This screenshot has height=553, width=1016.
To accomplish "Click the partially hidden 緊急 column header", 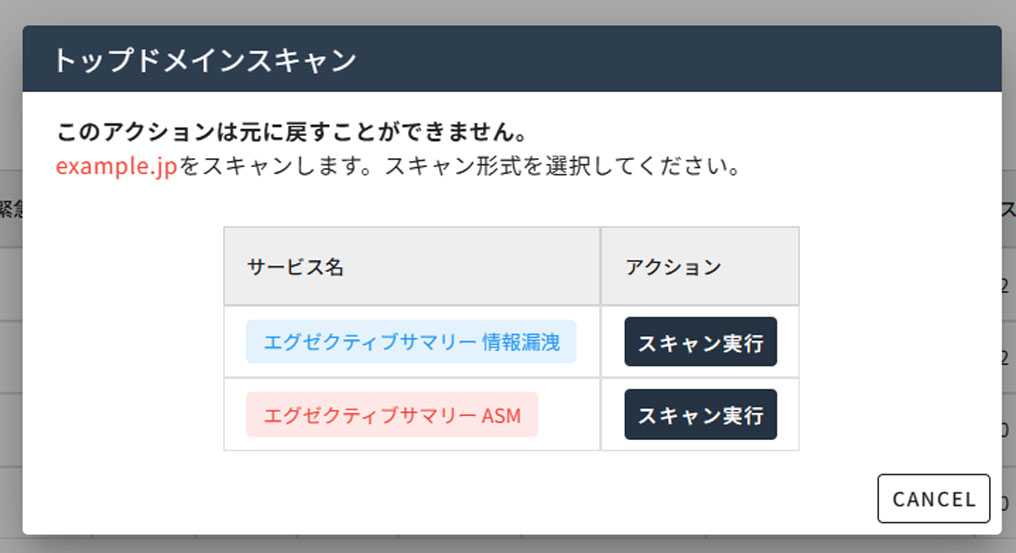I will point(10,210).
